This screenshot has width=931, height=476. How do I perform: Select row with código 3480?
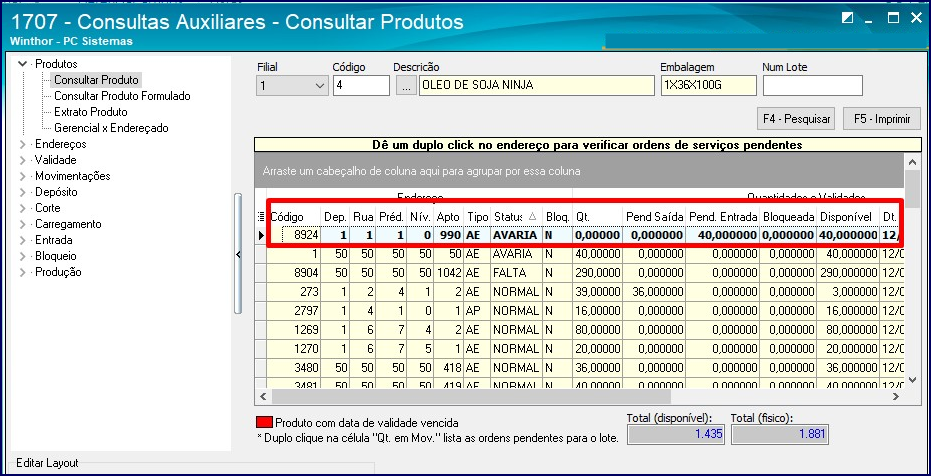point(579,367)
